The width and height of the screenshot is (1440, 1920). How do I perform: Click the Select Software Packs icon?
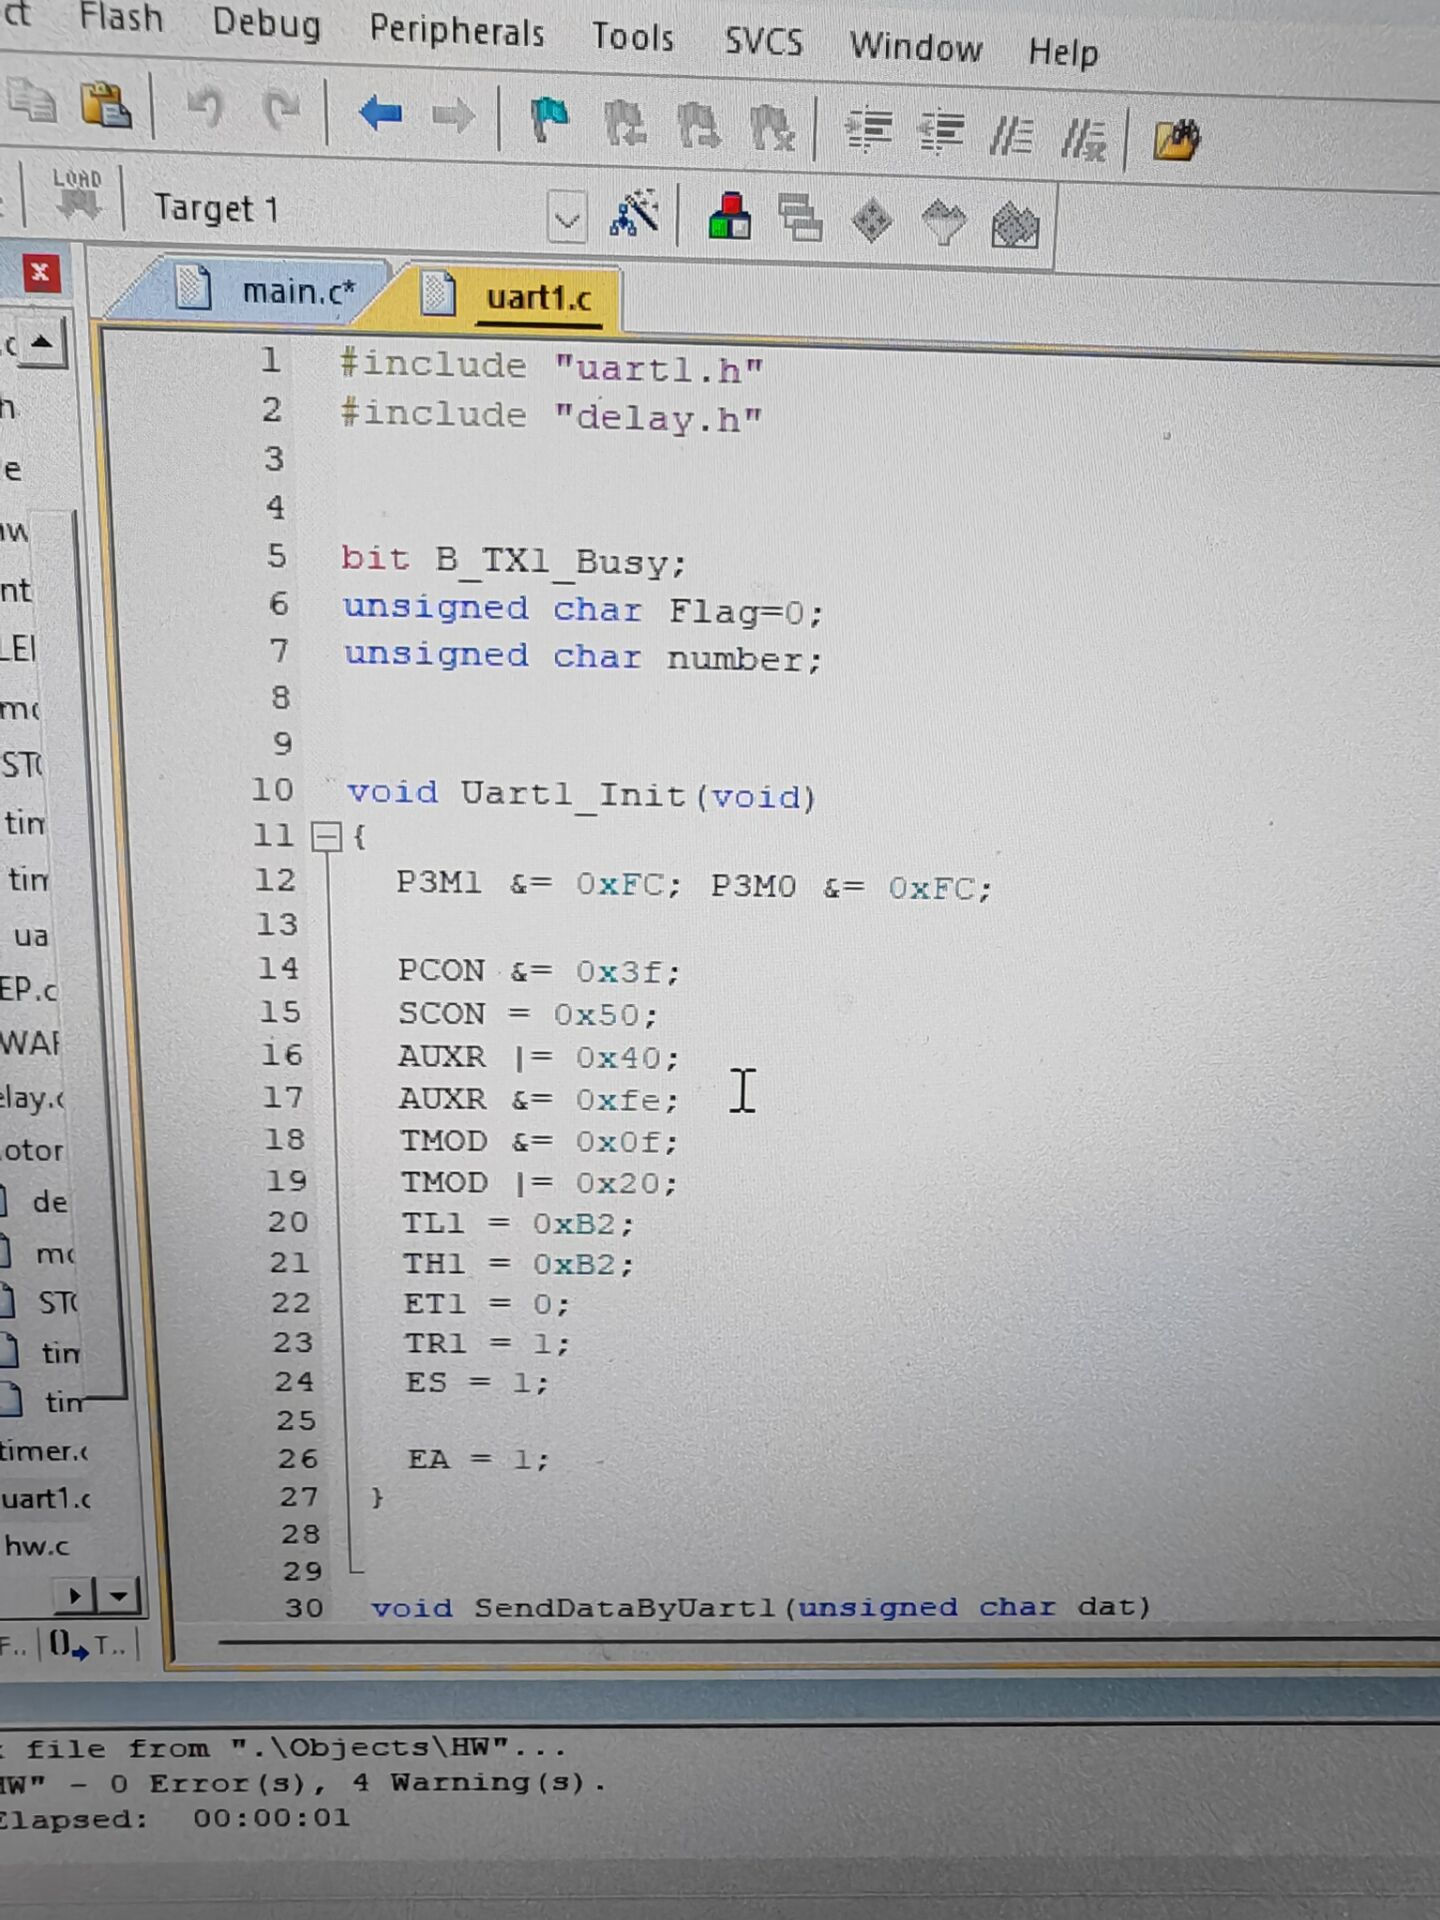(944, 223)
